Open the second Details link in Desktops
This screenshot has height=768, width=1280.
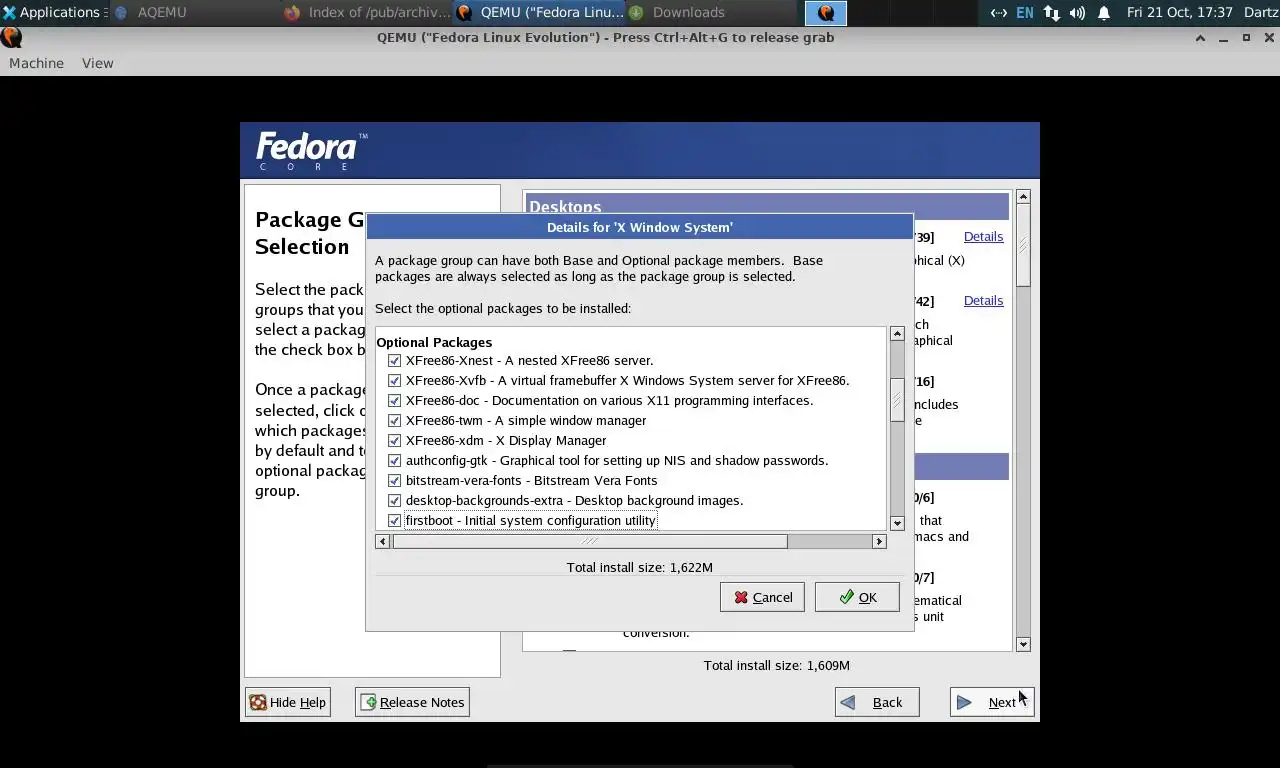click(x=983, y=300)
